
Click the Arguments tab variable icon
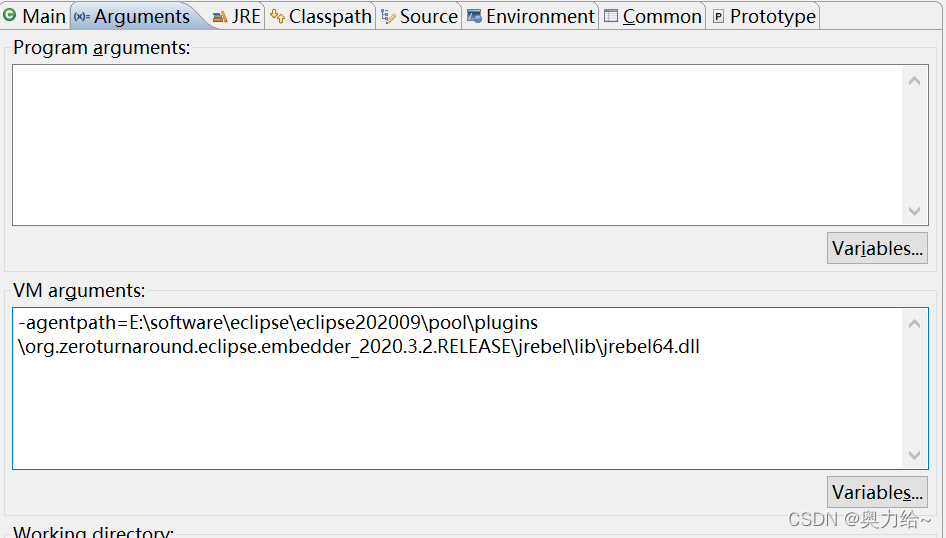coord(81,17)
